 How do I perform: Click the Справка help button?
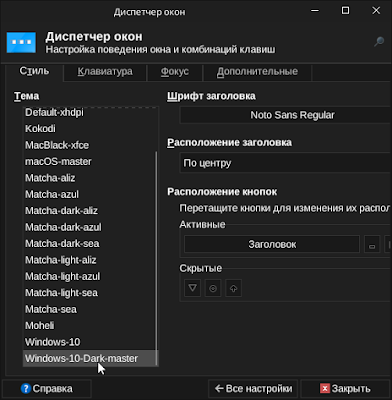(x=47, y=389)
